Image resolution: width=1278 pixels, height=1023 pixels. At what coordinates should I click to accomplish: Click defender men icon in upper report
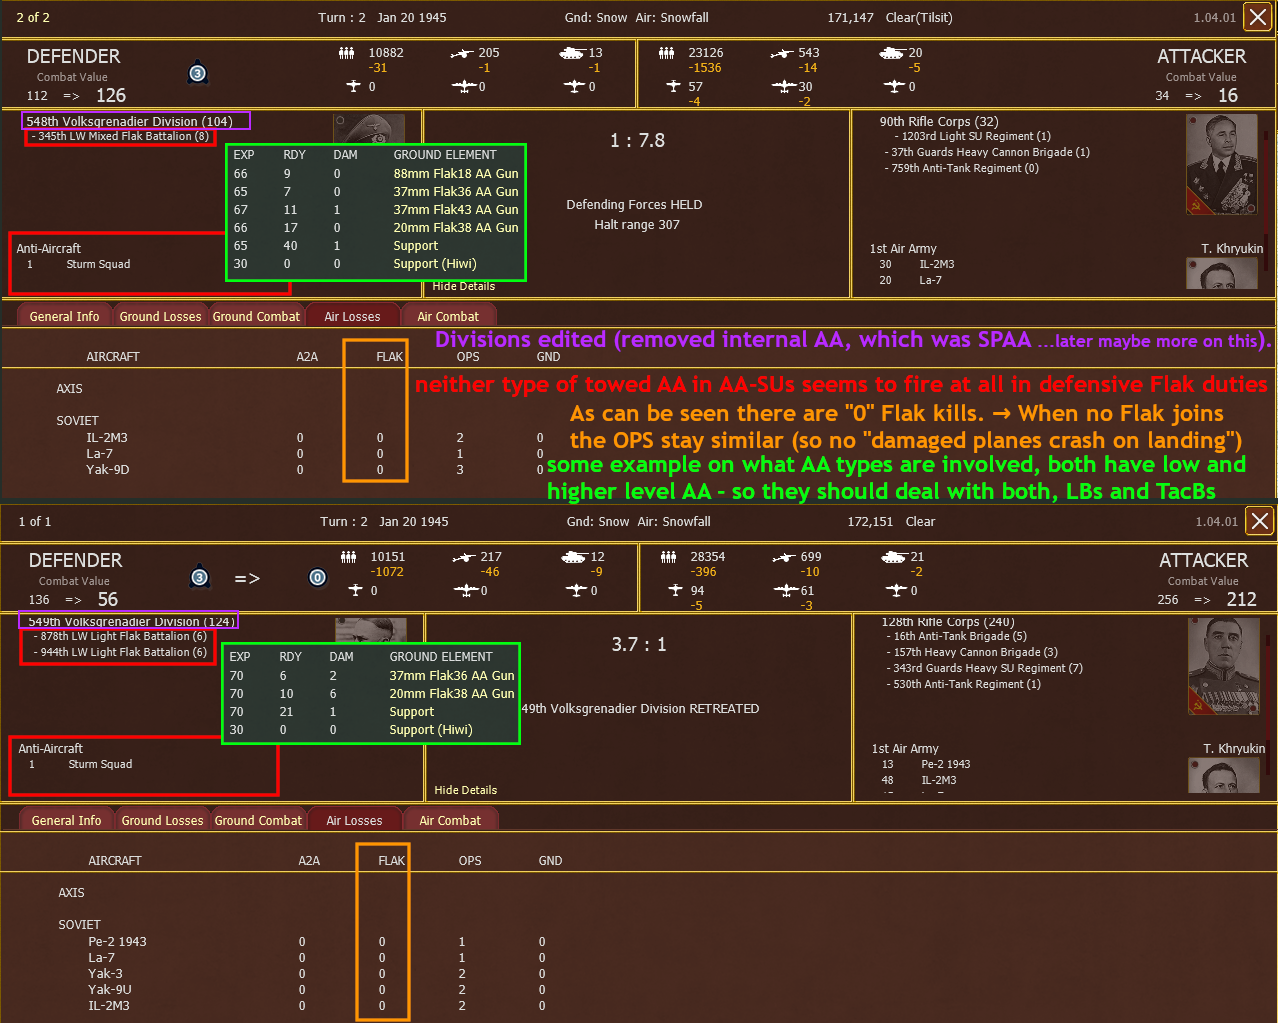point(346,53)
